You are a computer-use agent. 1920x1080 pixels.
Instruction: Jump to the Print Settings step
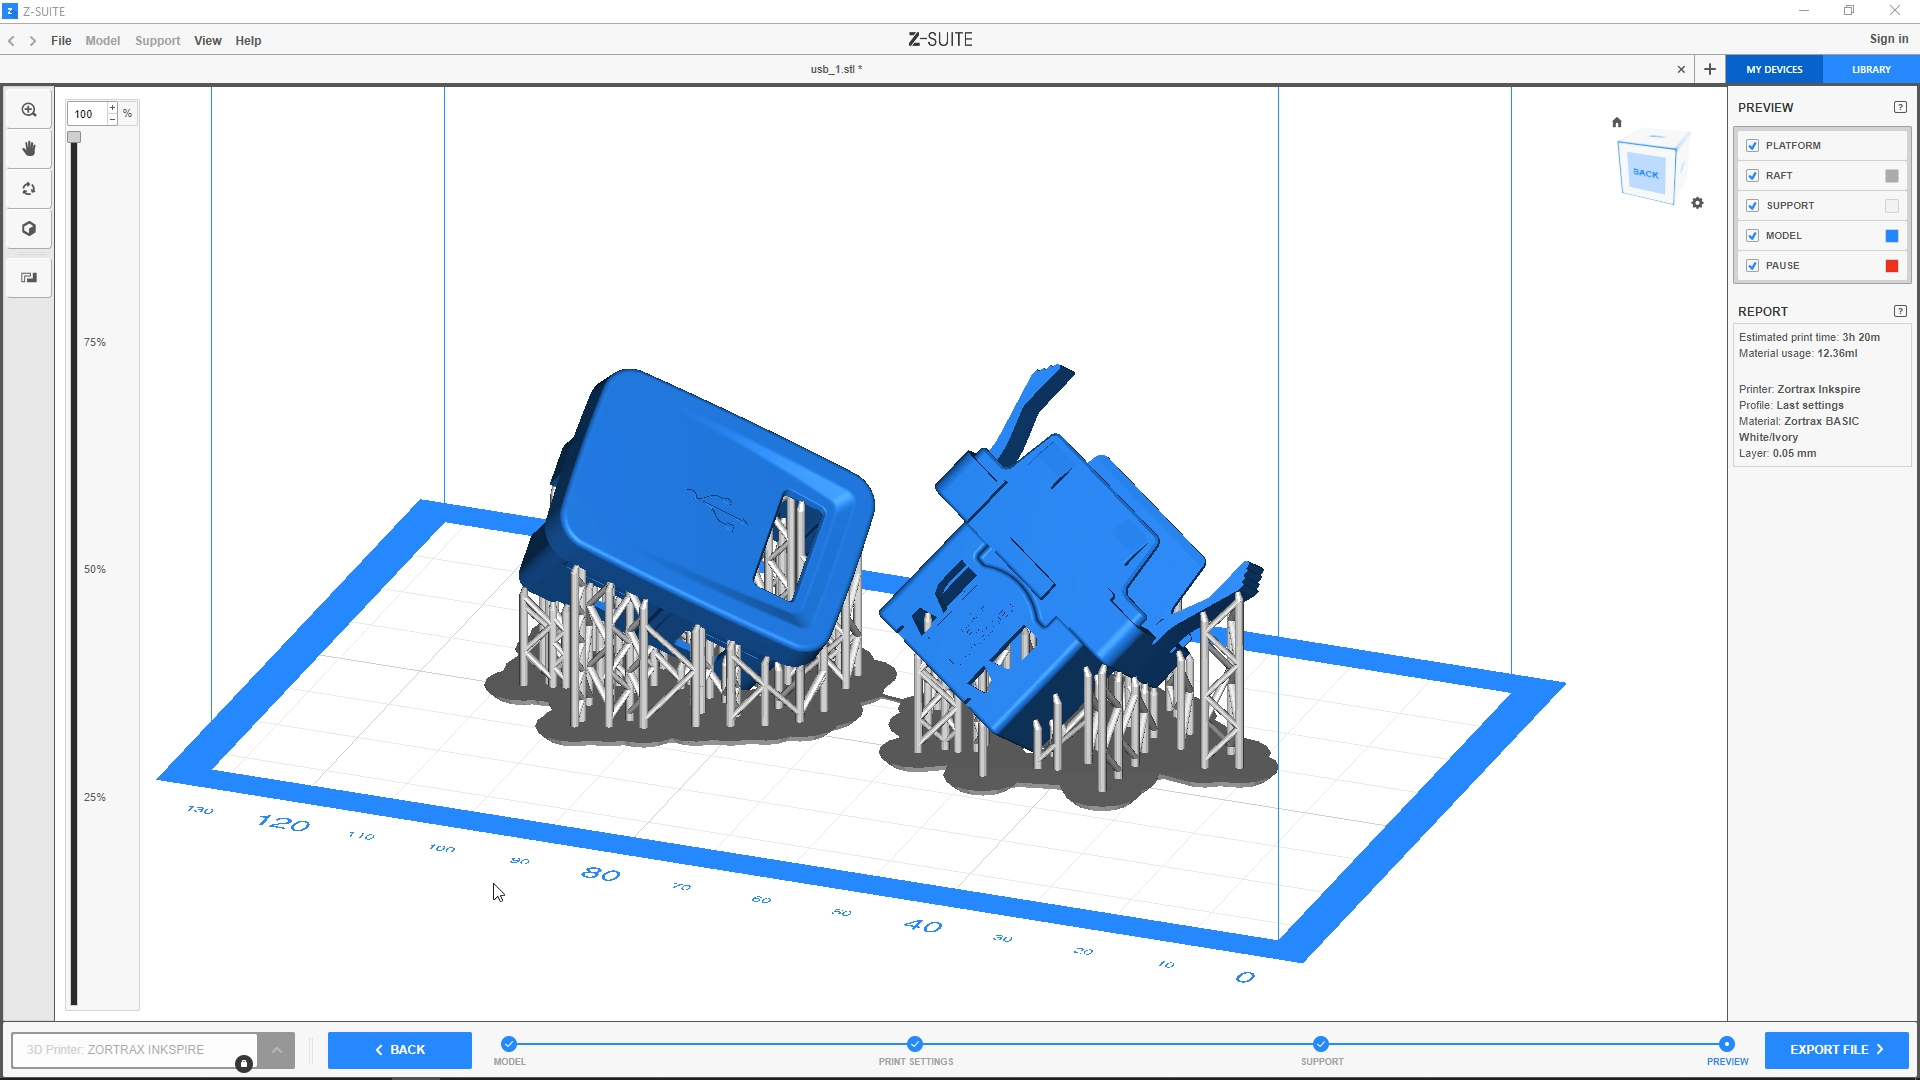[915, 1045]
